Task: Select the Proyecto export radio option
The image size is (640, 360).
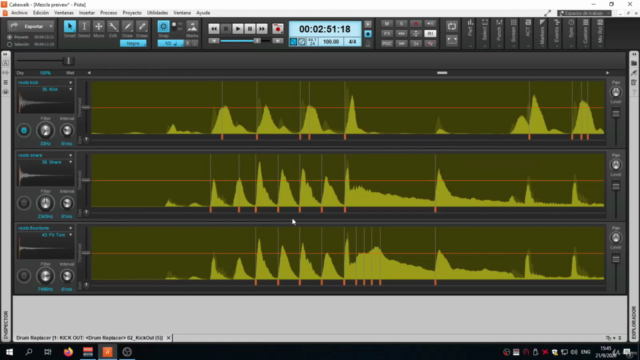Action: pyautogui.click(x=9, y=37)
